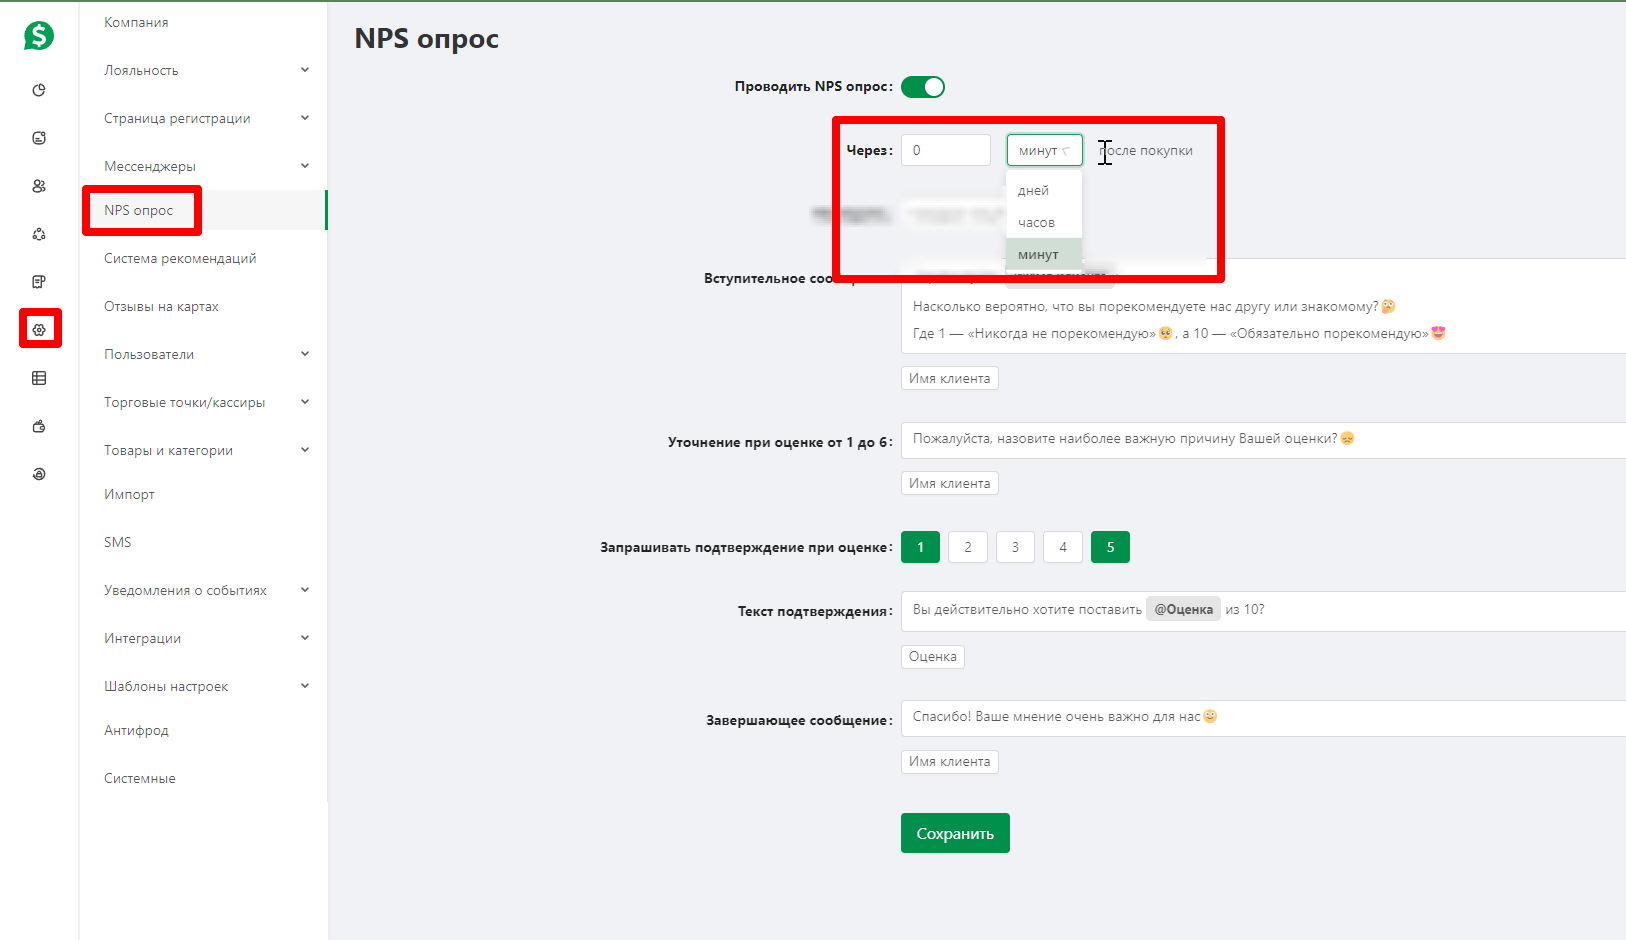Open the 'SMS' menu item

pos(118,542)
